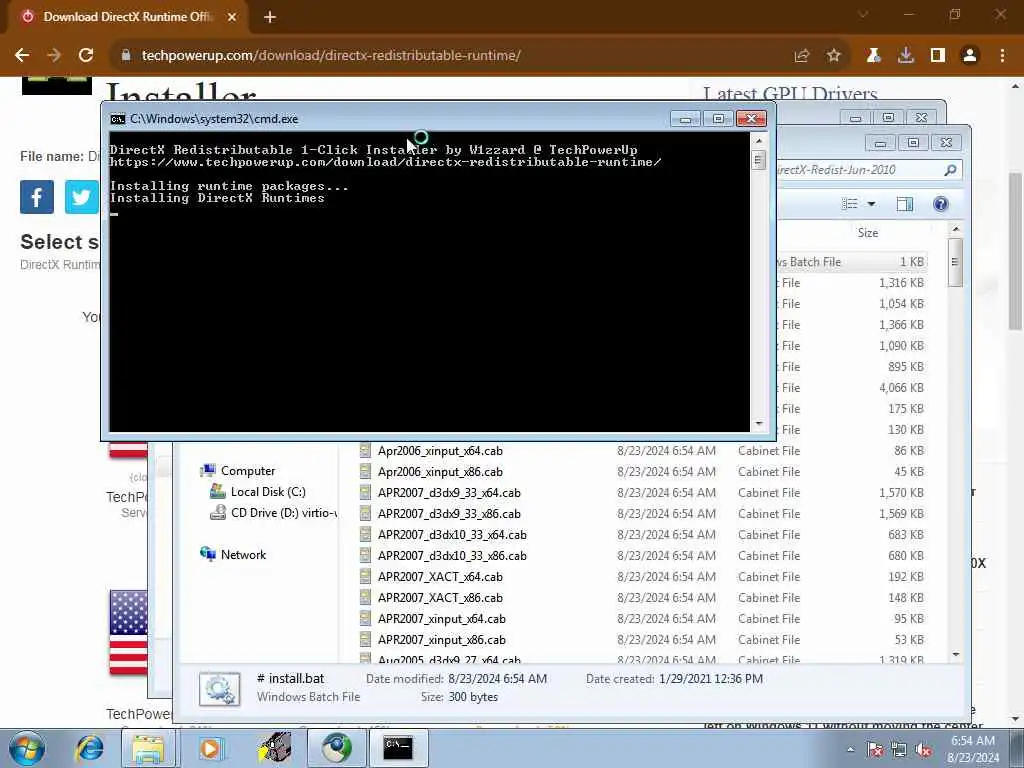This screenshot has height=768, width=1024.
Task: Toggle Explorer preview pane icon
Action: coord(904,204)
